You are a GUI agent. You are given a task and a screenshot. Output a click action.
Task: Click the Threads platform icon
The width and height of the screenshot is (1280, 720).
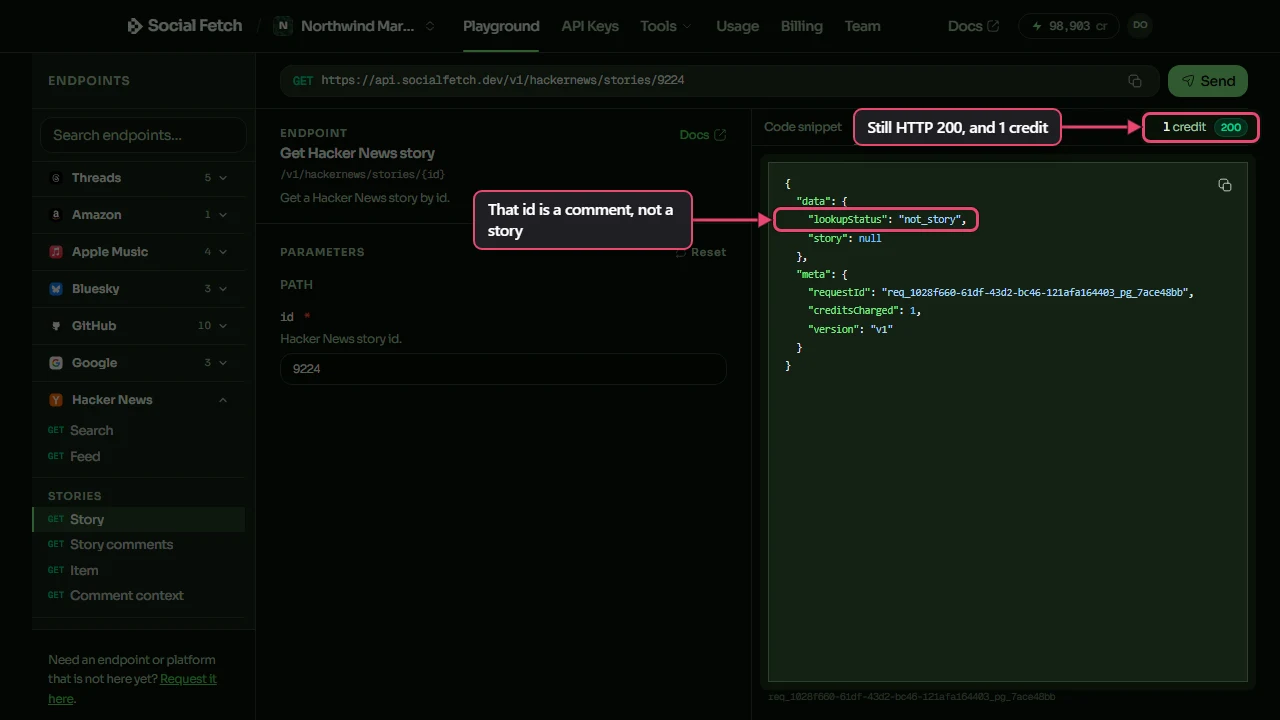coord(56,178)
